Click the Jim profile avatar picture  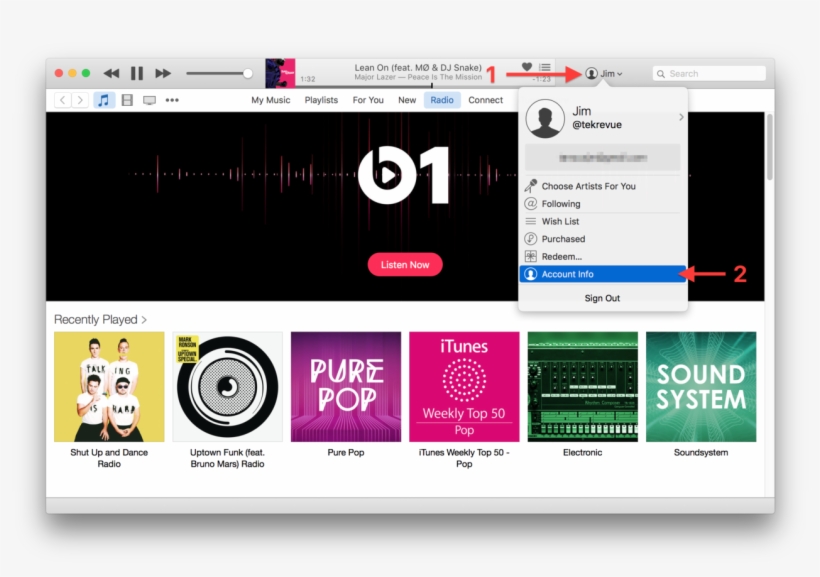click(545, 119)
